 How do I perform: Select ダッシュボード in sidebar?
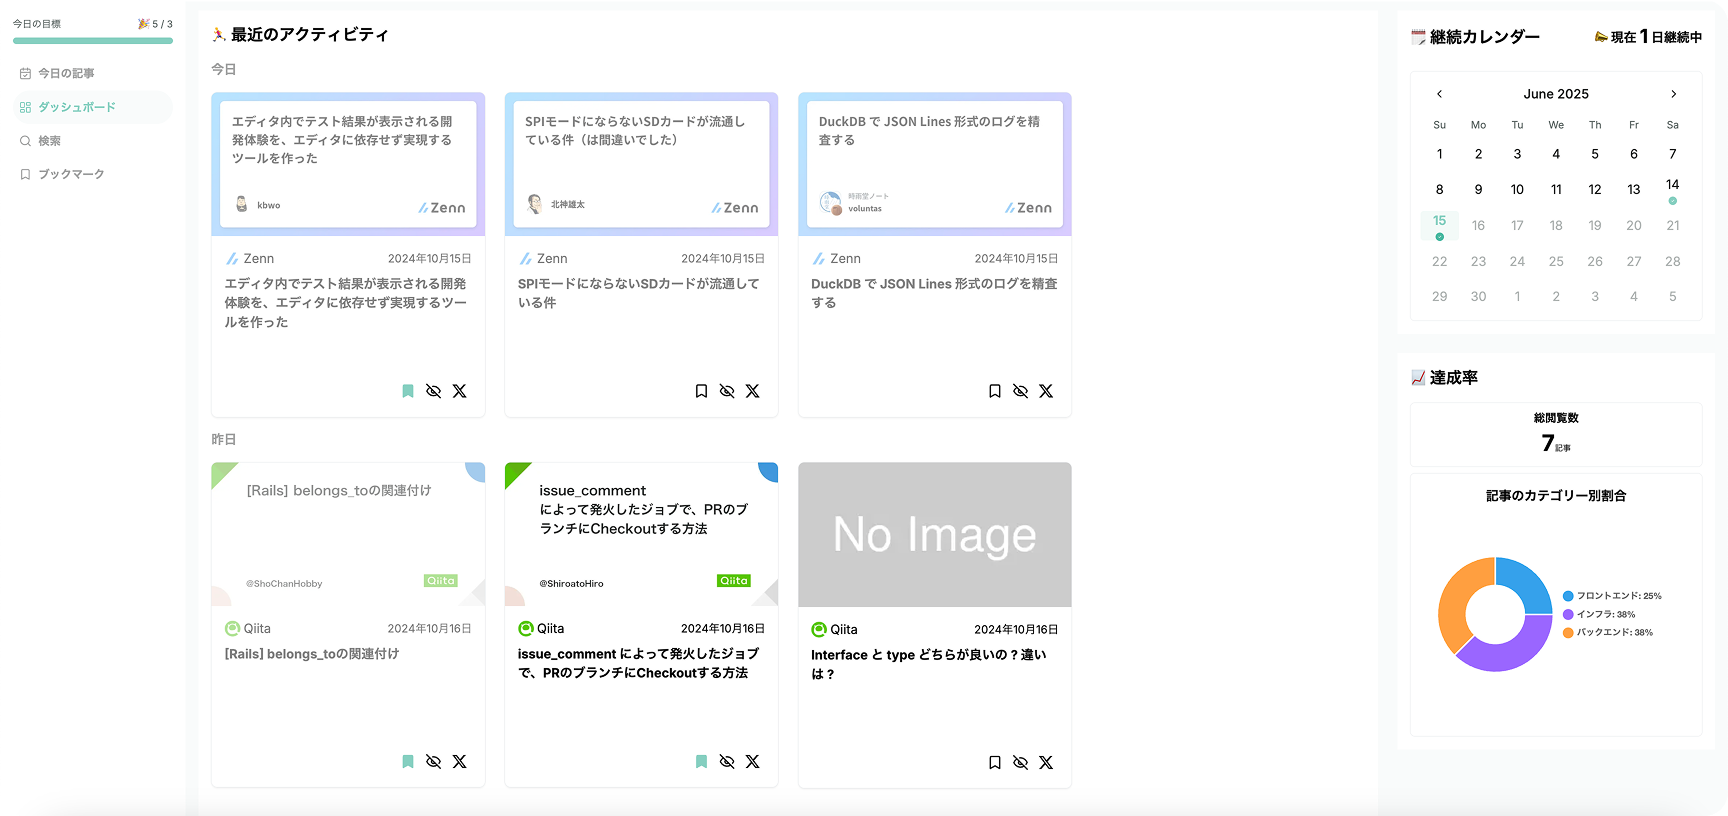[92, 107]
